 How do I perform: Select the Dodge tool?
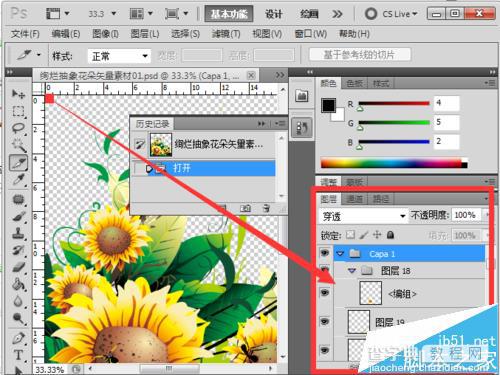pyautogui.click(x=18, y=319)
